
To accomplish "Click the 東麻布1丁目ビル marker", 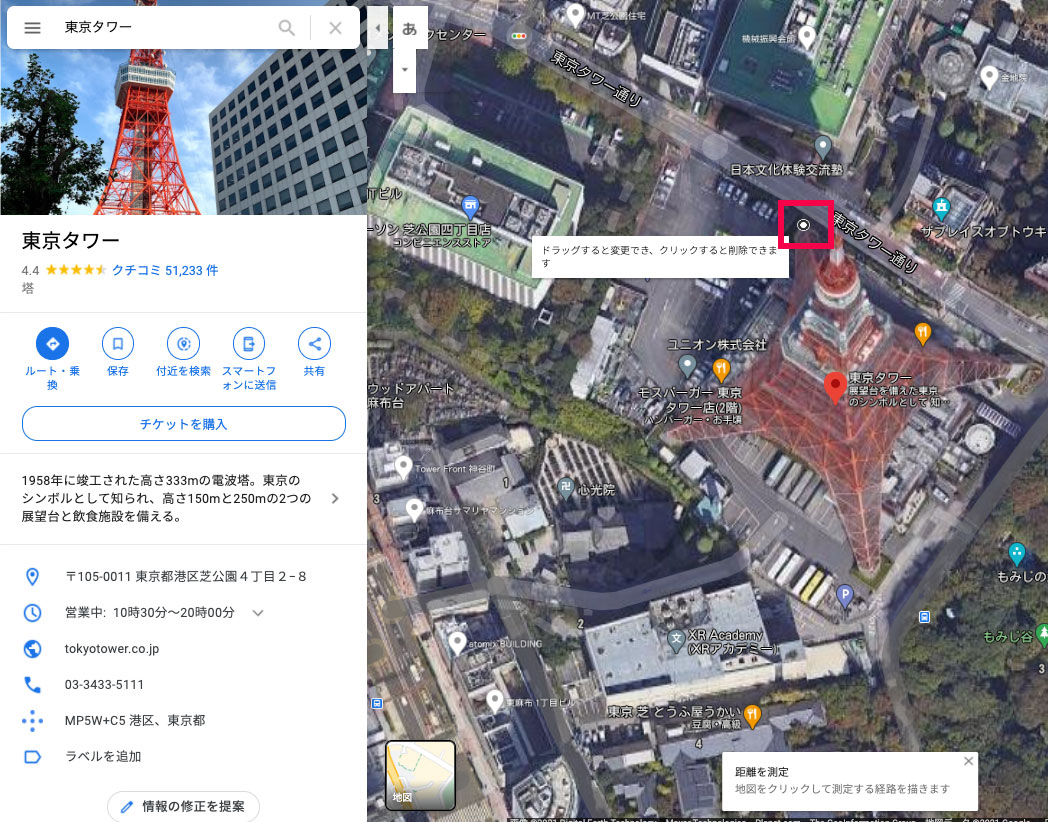I will 495,700.
